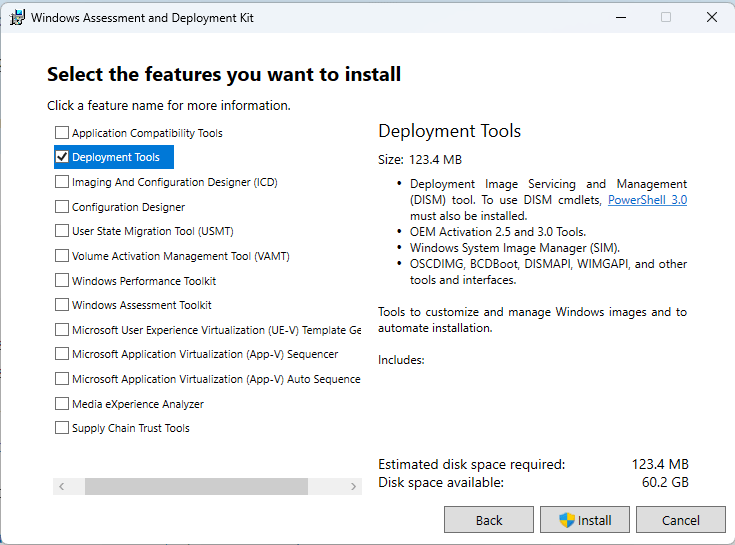The image size is (735, 545).
Task: Click the Windows Assessment Toolkit feature name
Action: [x=141, y=305]
